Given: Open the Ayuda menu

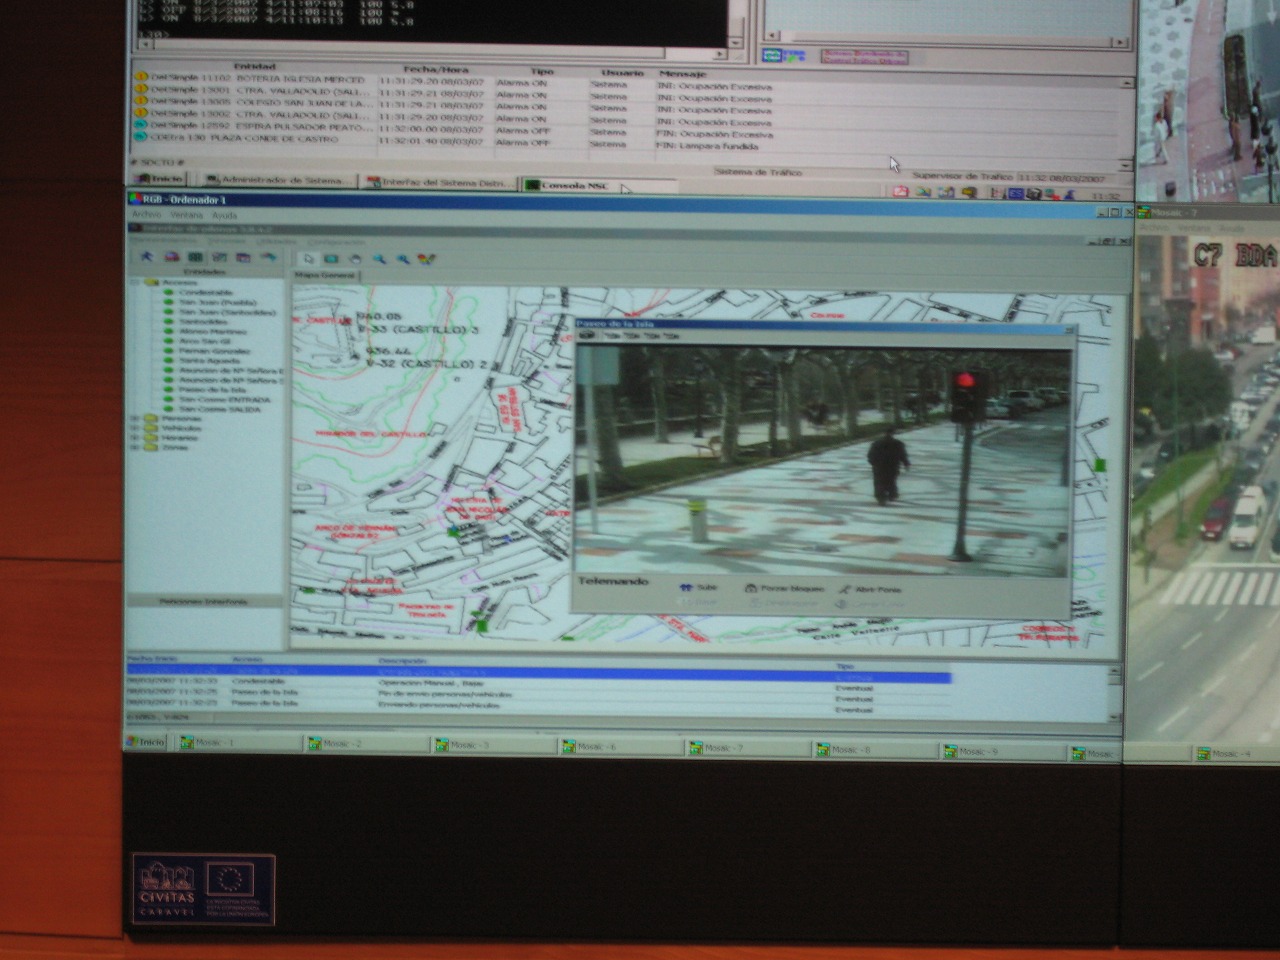Looking at the screenshot, I should coord(224,215).
